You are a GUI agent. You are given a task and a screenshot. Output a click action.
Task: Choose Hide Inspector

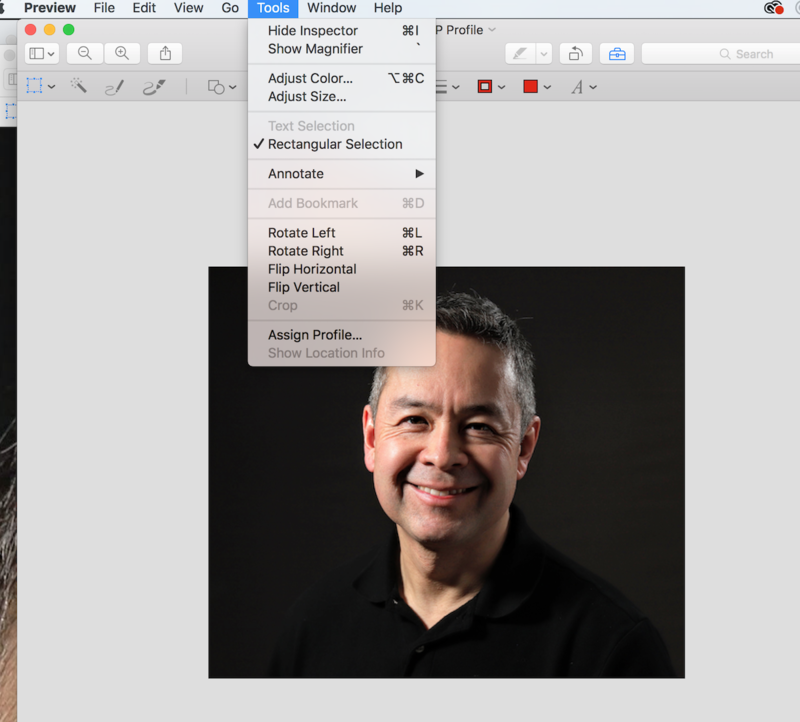(x=341, y=31)
